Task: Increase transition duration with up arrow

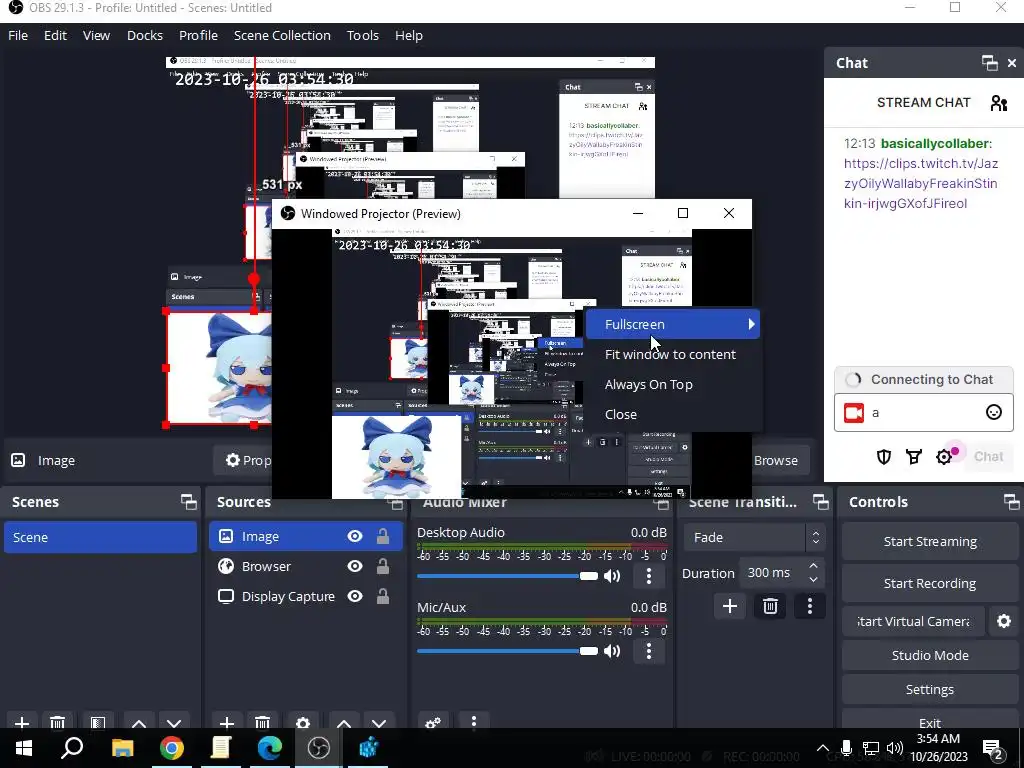Action: (x=813, y=566)
